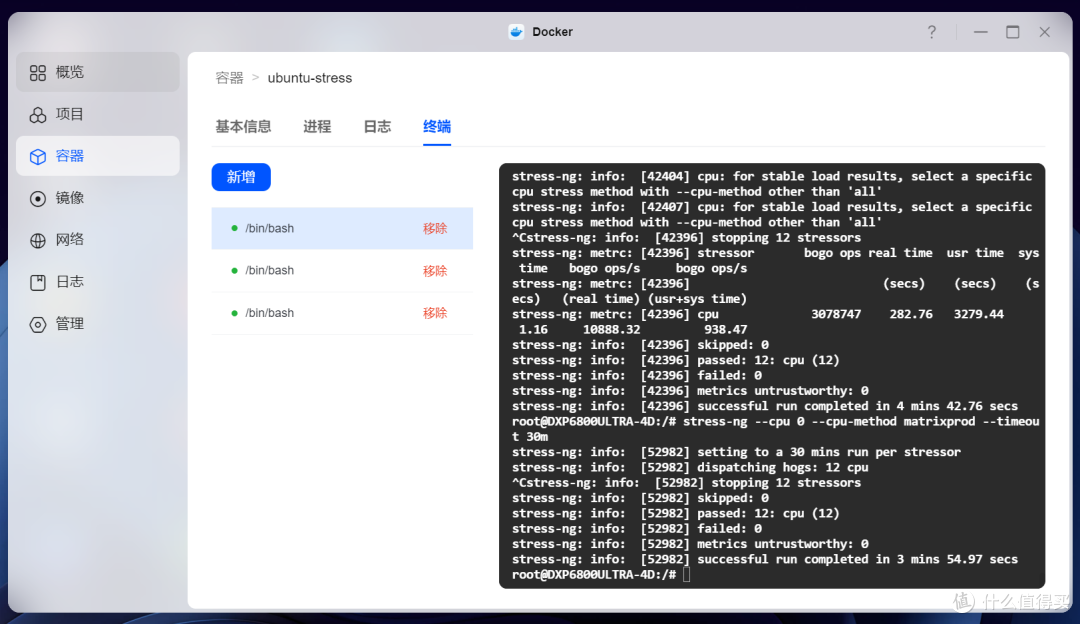Open the help question mark icon
This screenshot has height=624, width=1080.
click(931, 32)
